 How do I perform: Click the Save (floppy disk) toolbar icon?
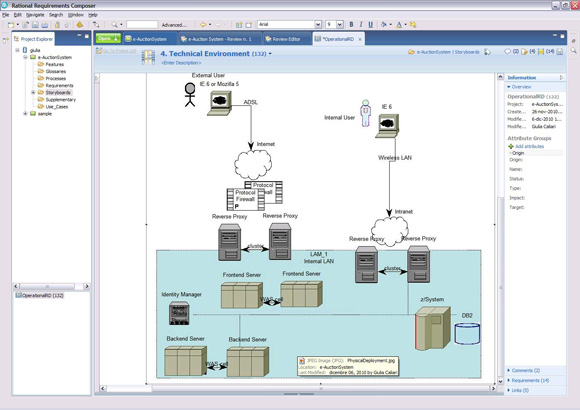click(35, 25)
